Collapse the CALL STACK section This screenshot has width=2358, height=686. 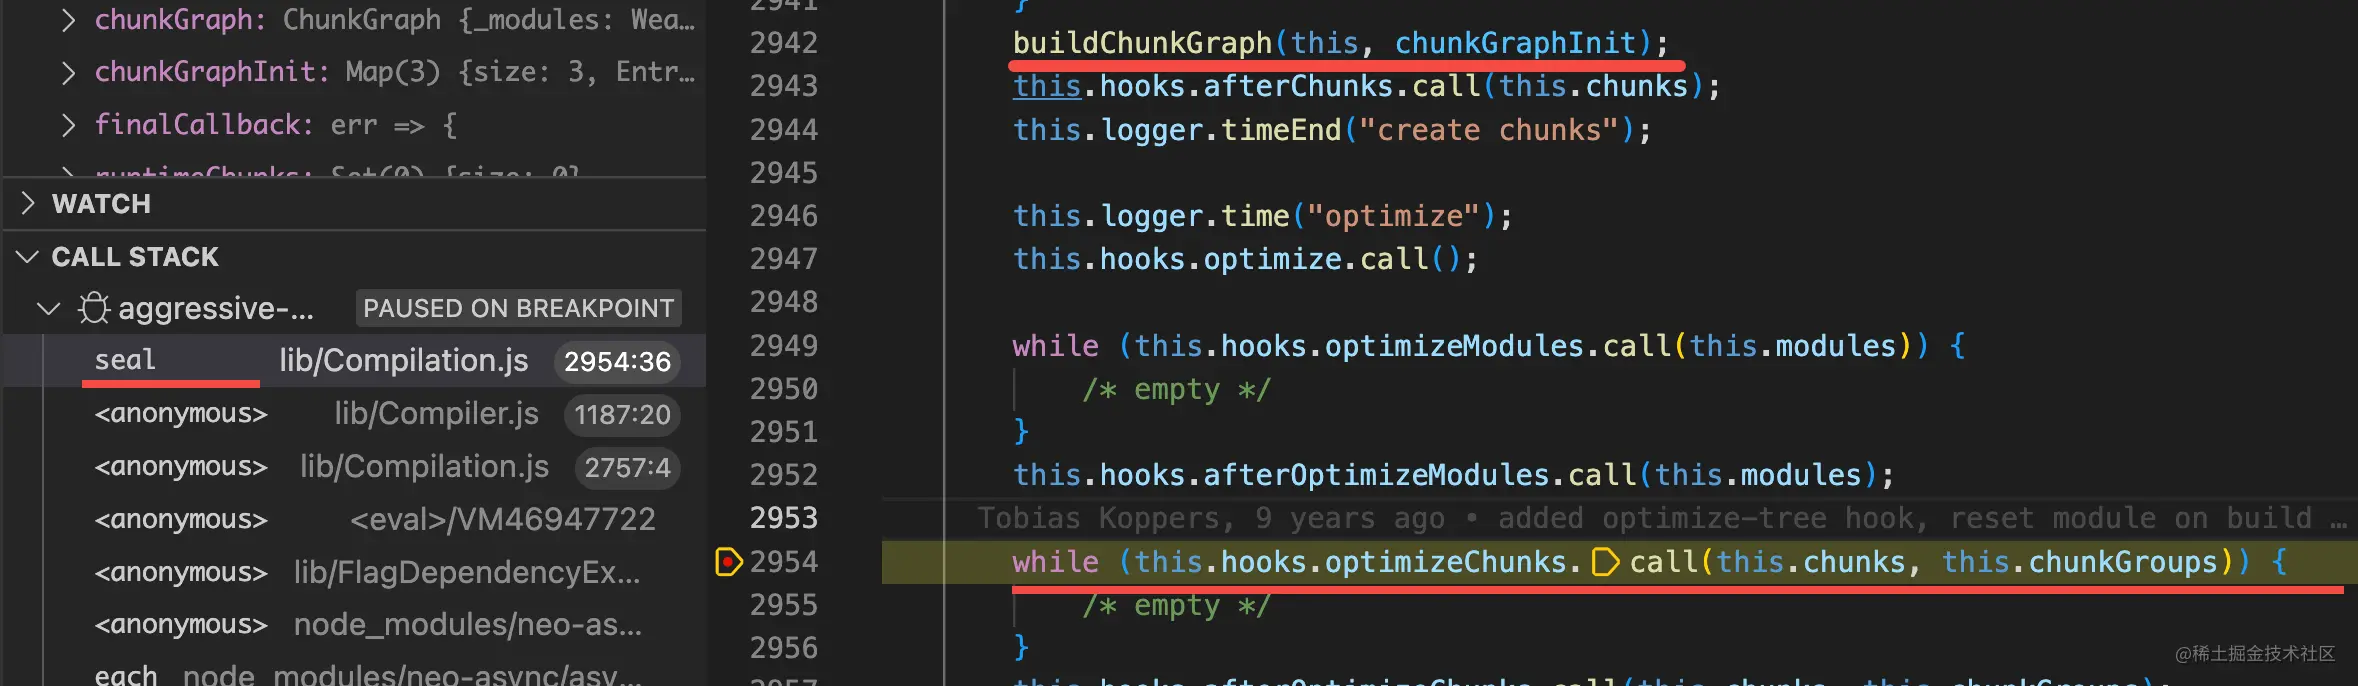tap(28, 257)
